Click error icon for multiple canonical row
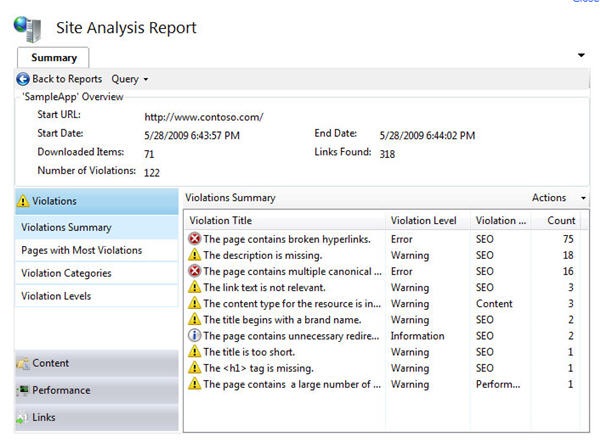 pos(194,271)
